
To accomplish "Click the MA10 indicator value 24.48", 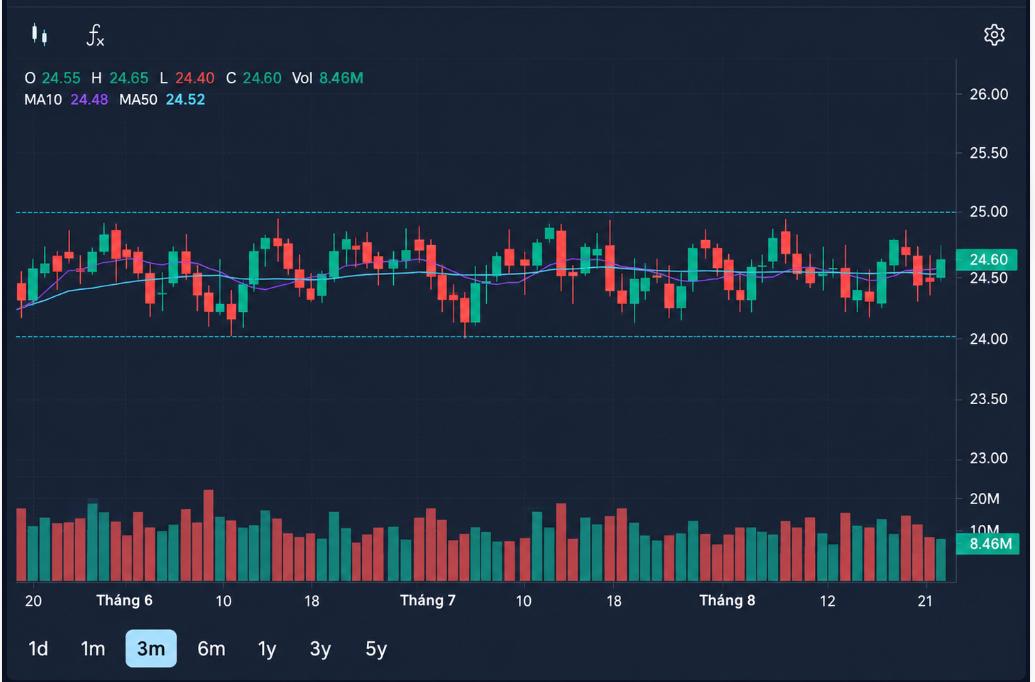I will [x=89, y=100].
